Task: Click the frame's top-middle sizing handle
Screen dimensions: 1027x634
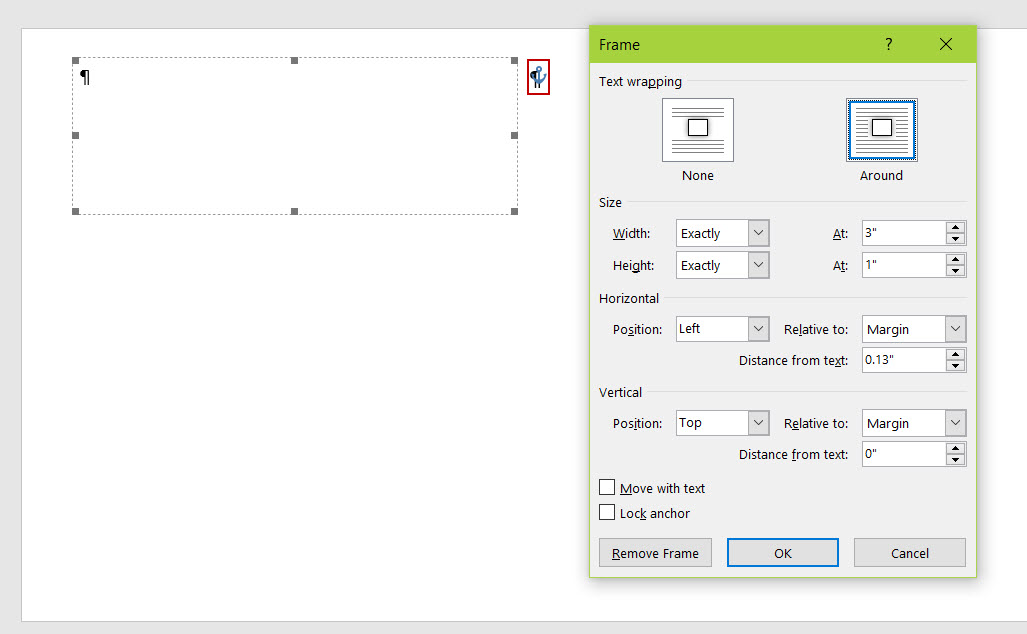Action: [x=295, y=60]
